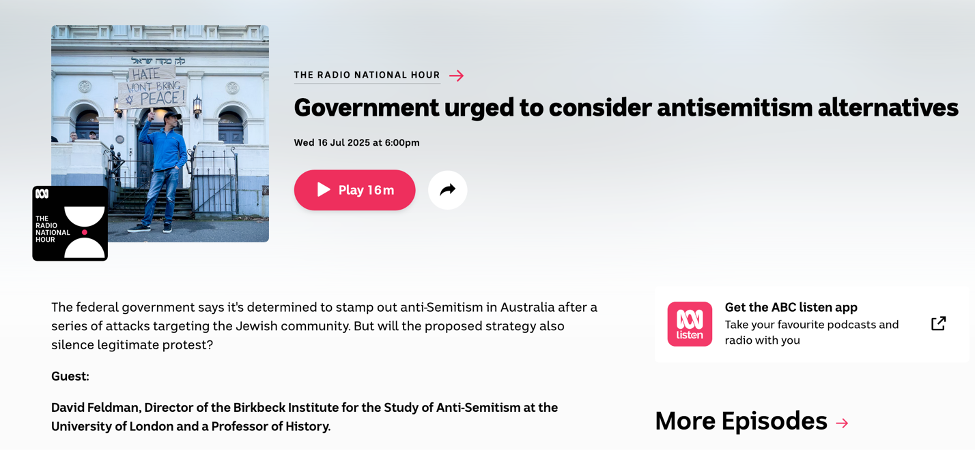
Task: Click the episode photo of the man holding a sign
Action: tap(160, 133)
